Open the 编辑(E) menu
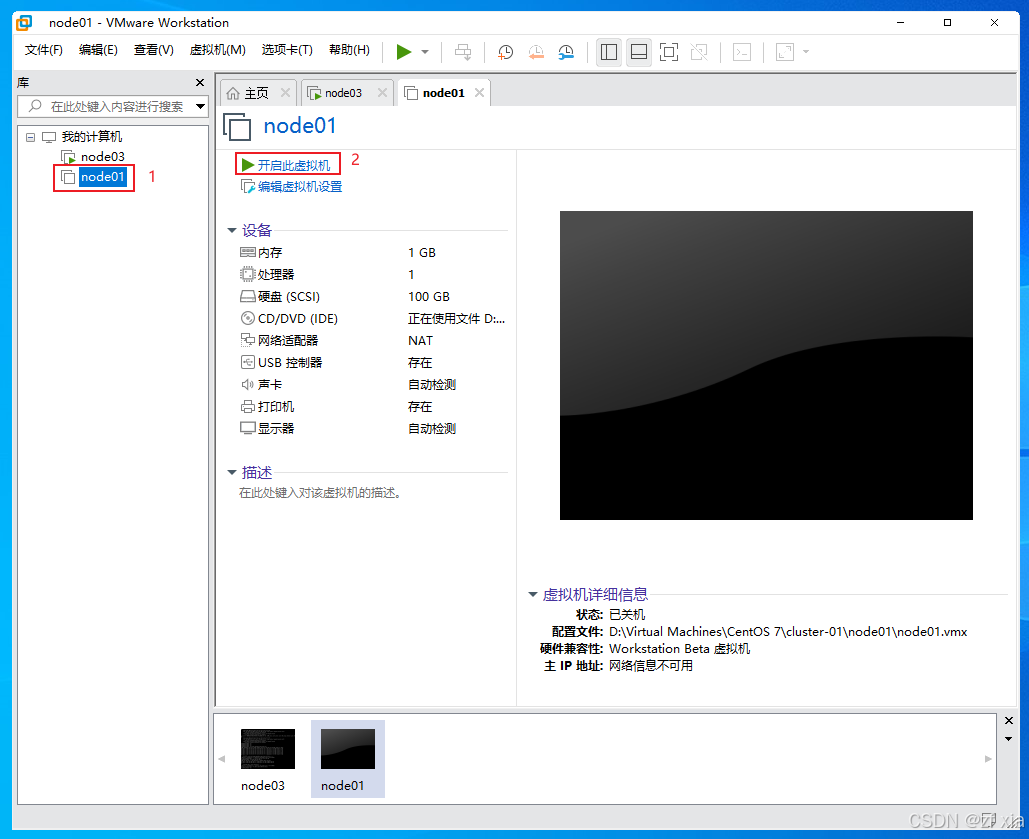 pos(98,50)
